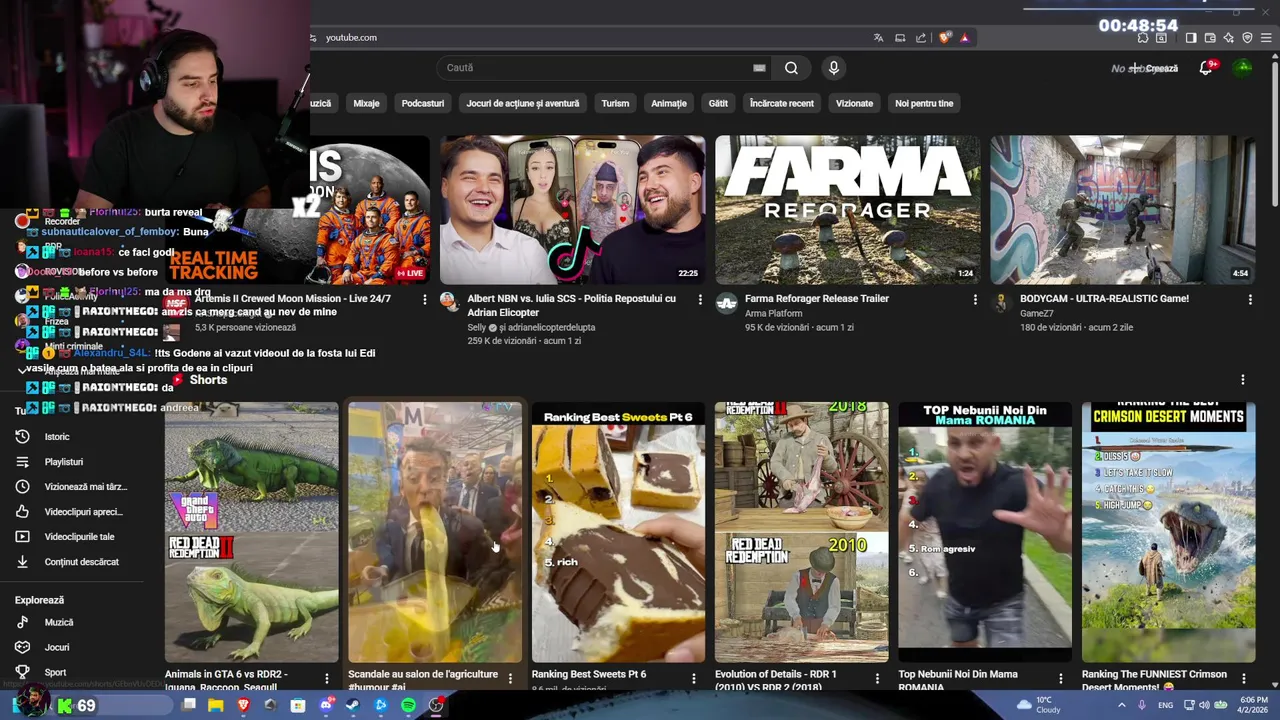Click the Brave Rewards triangle icon

tap(964, 38)
